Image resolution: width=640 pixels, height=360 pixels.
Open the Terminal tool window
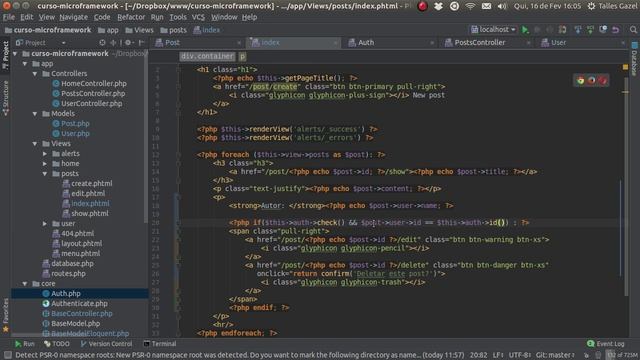tap(160, 344)
